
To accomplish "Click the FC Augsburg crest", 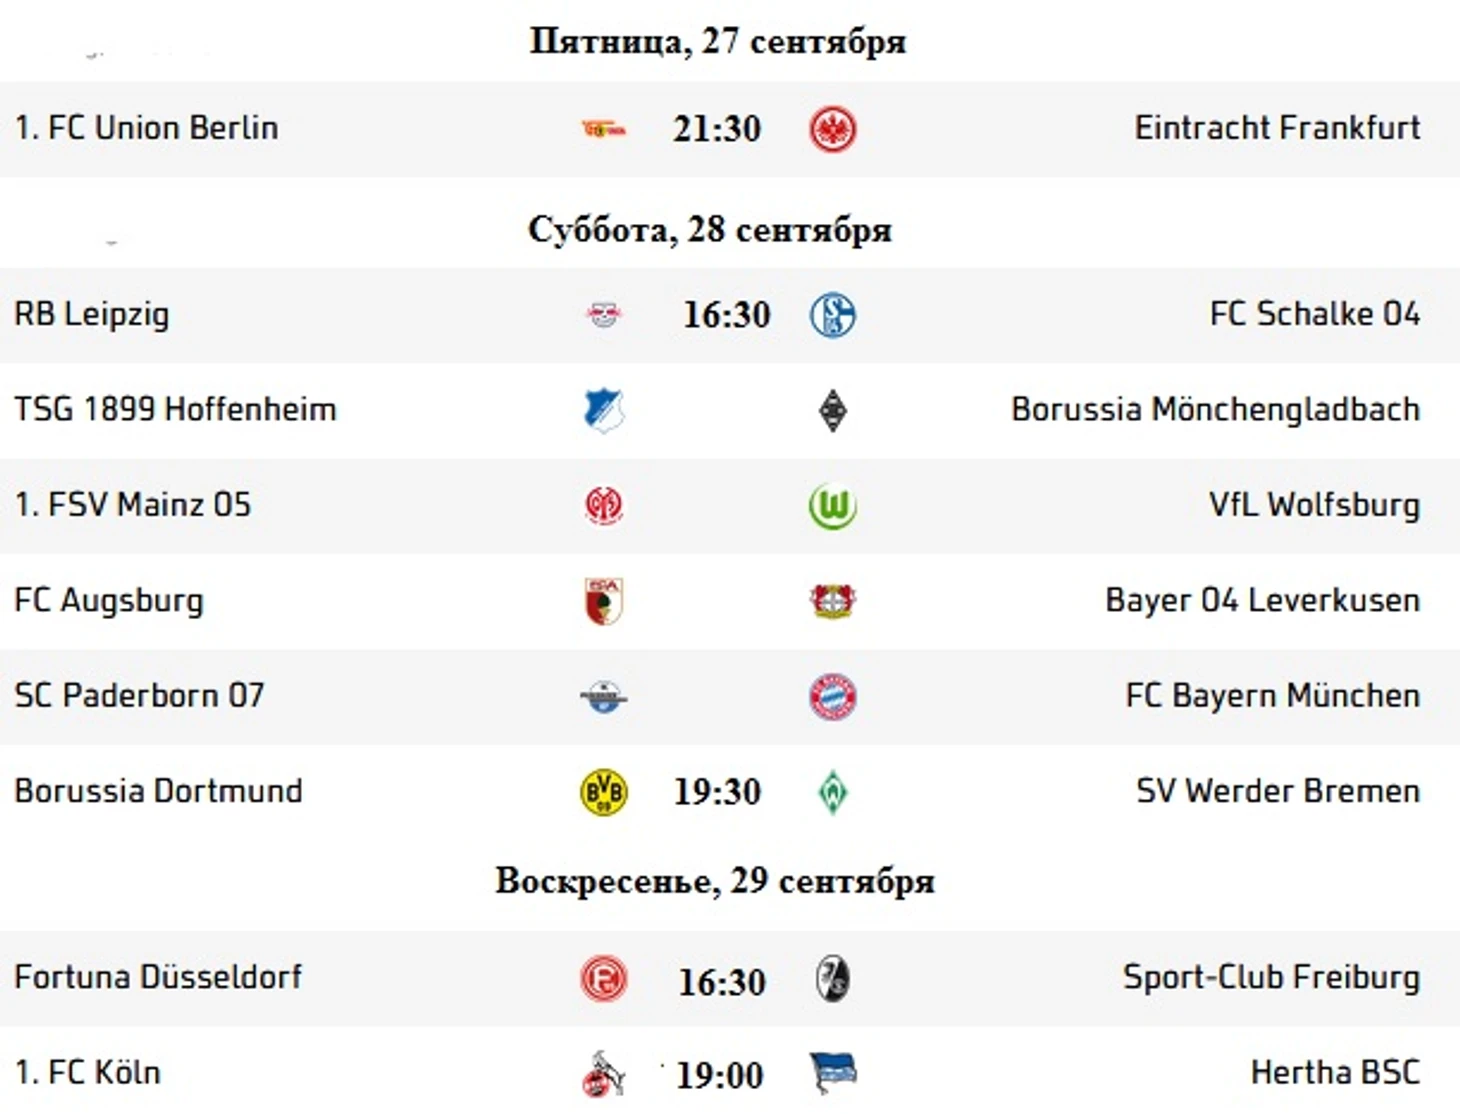I will tap(604, 601).
